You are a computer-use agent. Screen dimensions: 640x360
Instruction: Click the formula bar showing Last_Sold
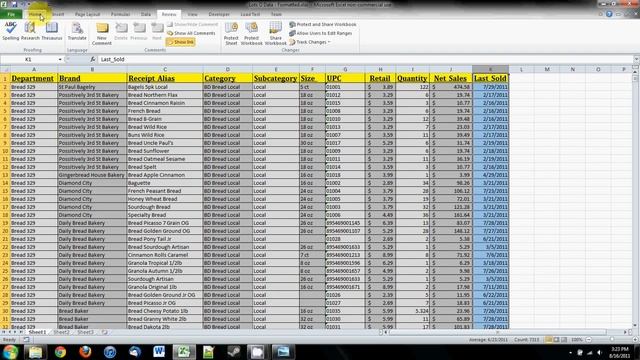click(x=365, y=60)
